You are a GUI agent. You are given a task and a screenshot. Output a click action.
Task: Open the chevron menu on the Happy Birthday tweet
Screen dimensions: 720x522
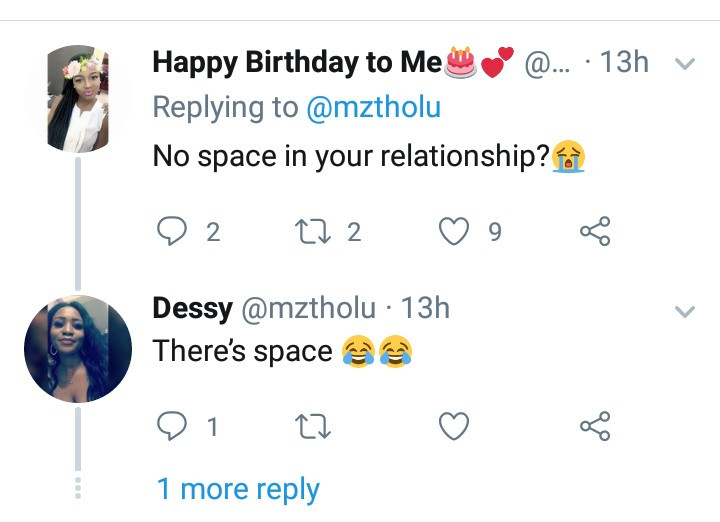pos(685,64)
